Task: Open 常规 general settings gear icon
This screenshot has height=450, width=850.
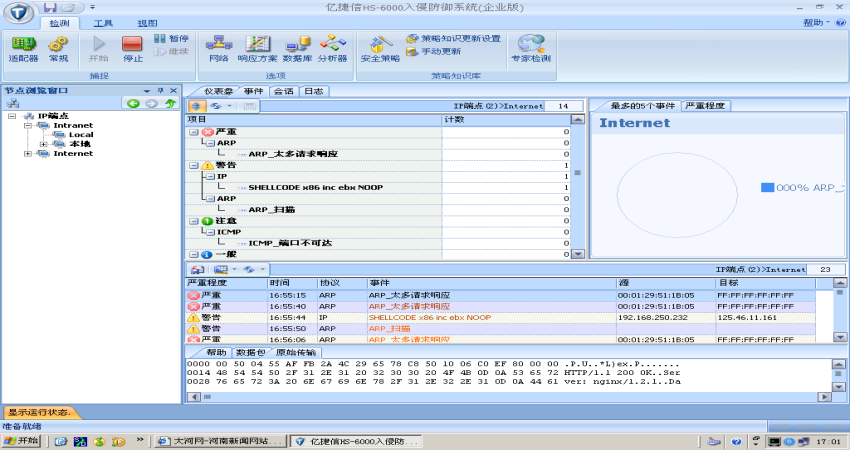Action: tap(59, 48)
